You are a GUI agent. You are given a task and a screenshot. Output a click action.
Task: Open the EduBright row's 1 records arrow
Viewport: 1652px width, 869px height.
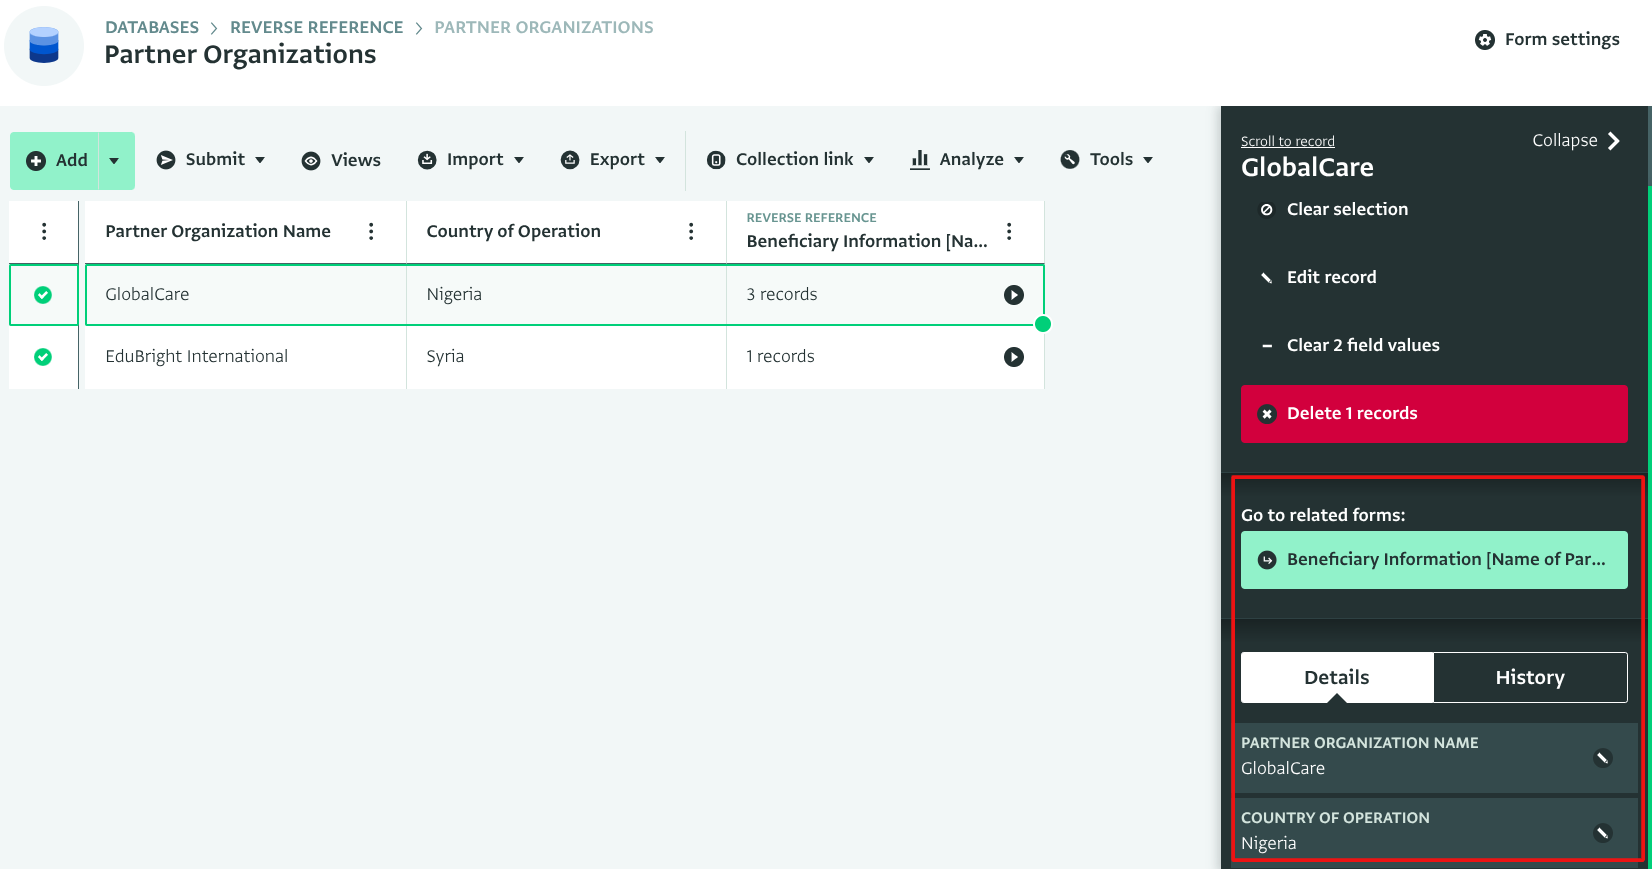(x=1013, y=357)
